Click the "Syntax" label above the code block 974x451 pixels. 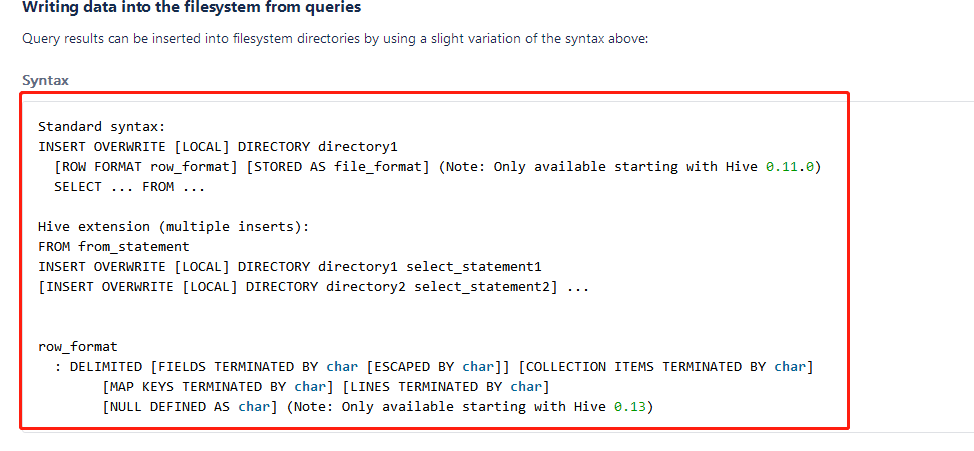(x=45, y=80)
